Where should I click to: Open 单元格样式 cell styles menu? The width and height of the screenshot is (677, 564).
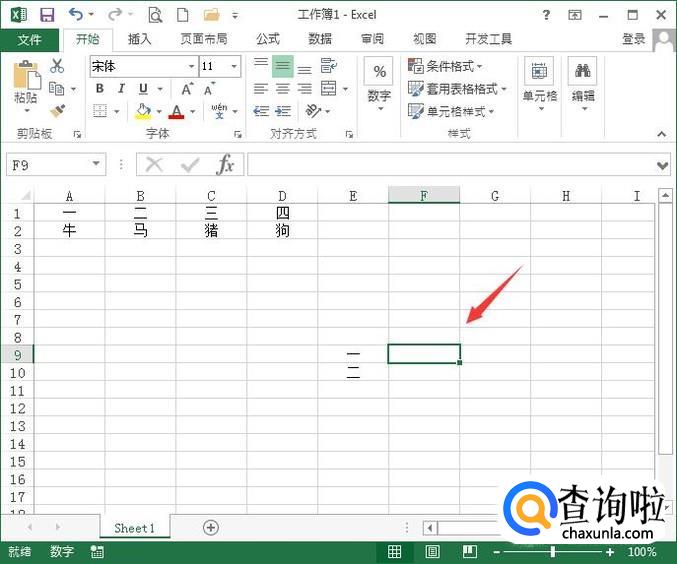(x=451, y=111)
